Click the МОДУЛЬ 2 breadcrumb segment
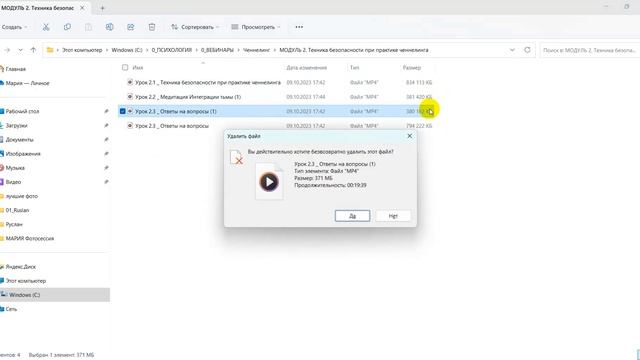 (x=354, y=50)
